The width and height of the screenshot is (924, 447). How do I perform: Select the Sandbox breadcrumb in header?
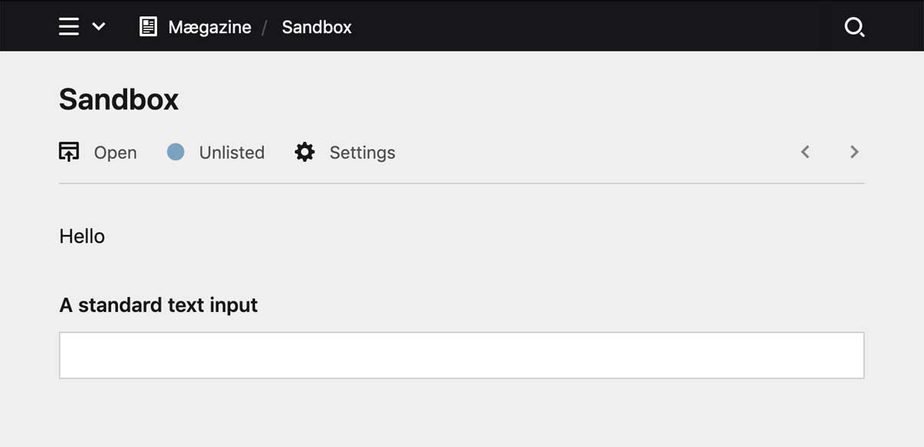click(316, 27)
